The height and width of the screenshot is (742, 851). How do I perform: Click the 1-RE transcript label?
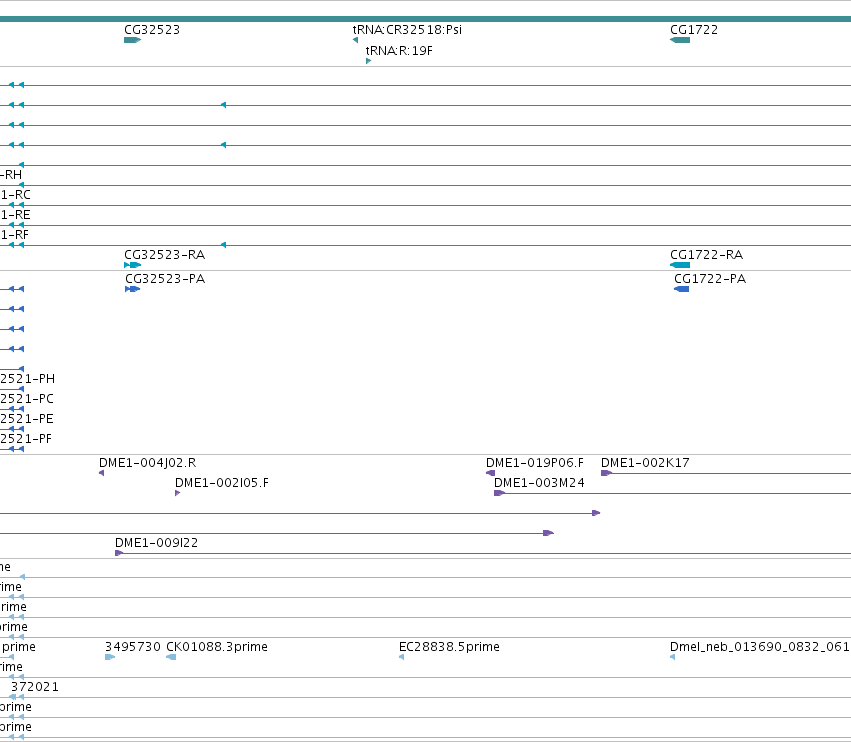15,215
